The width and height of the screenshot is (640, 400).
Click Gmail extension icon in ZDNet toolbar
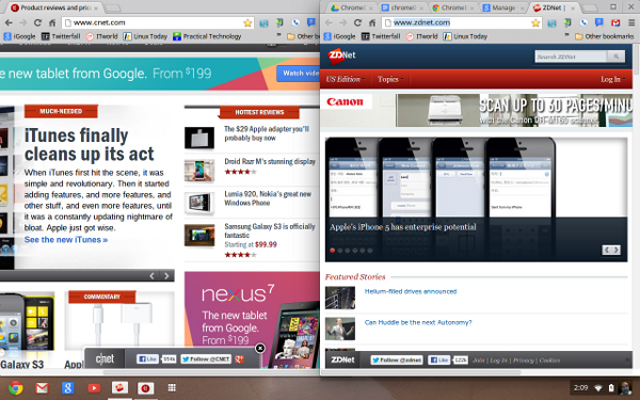click(x=616, y=23)
